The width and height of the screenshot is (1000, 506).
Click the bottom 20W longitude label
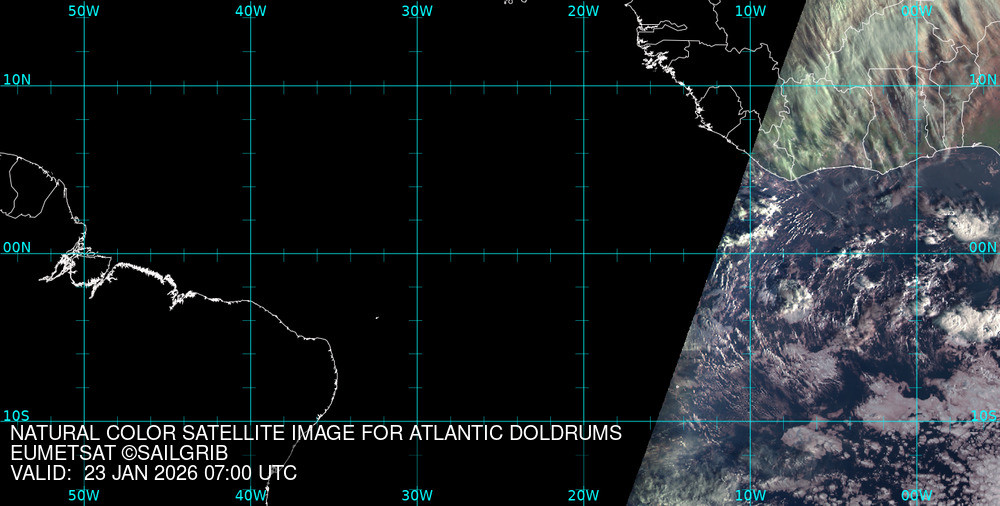[583, 495]
